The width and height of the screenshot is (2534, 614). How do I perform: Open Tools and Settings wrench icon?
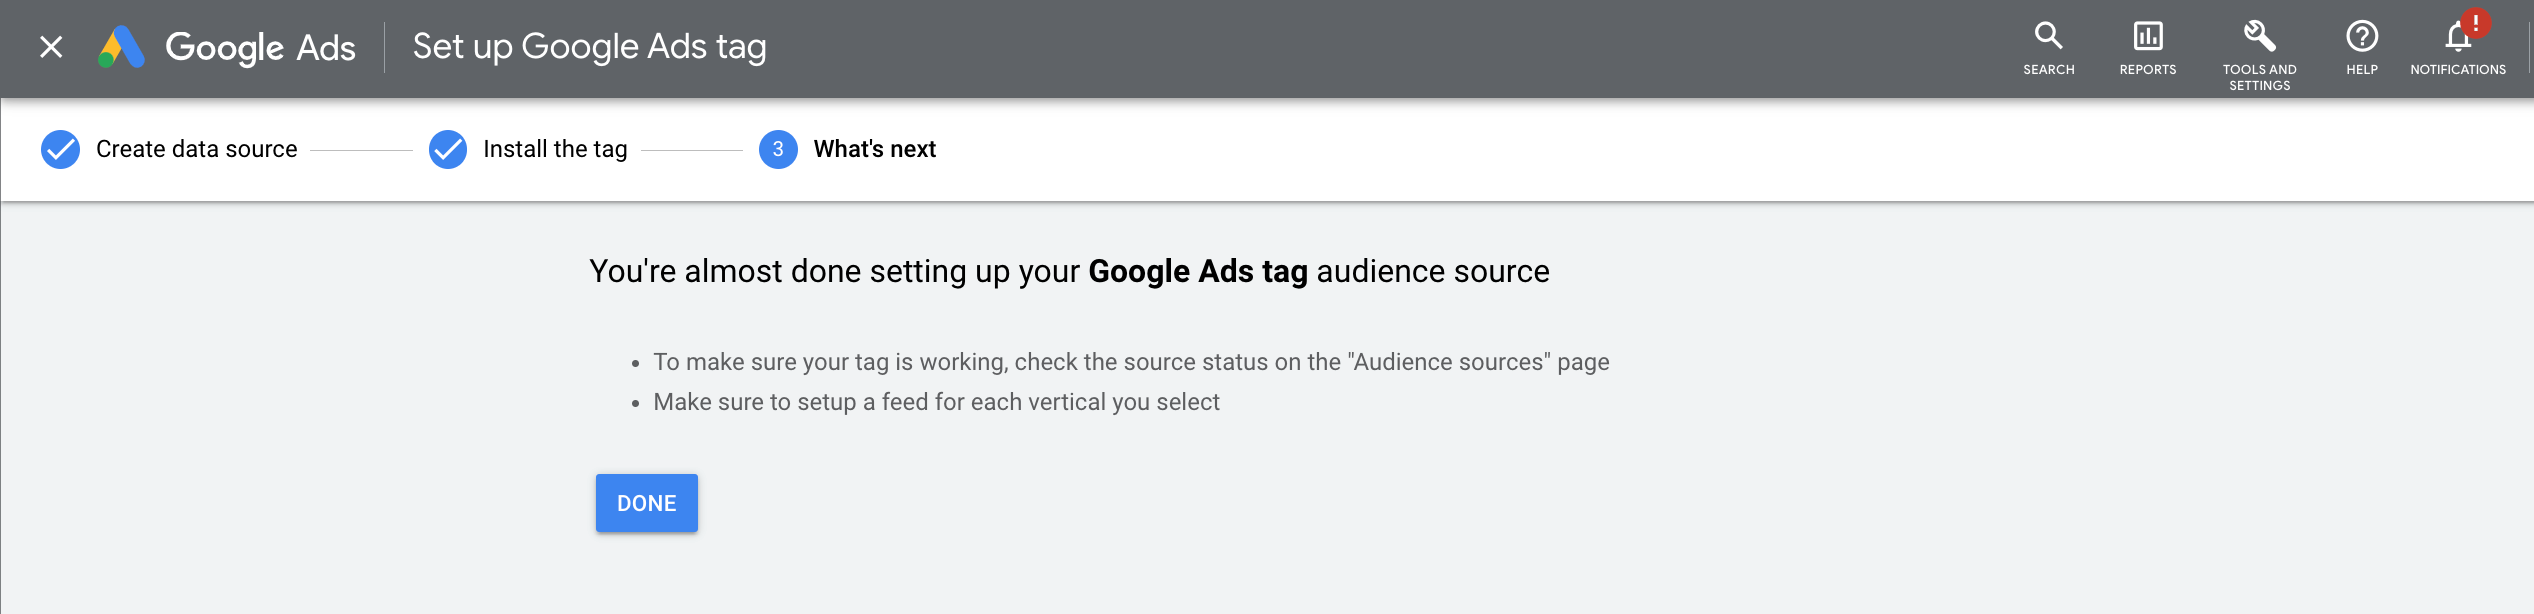(x=2259, y=37)
